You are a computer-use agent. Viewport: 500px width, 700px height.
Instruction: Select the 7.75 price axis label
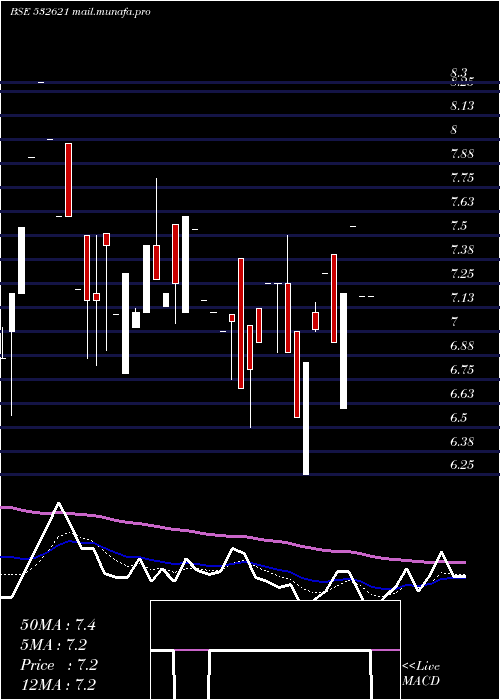point(462,178)
